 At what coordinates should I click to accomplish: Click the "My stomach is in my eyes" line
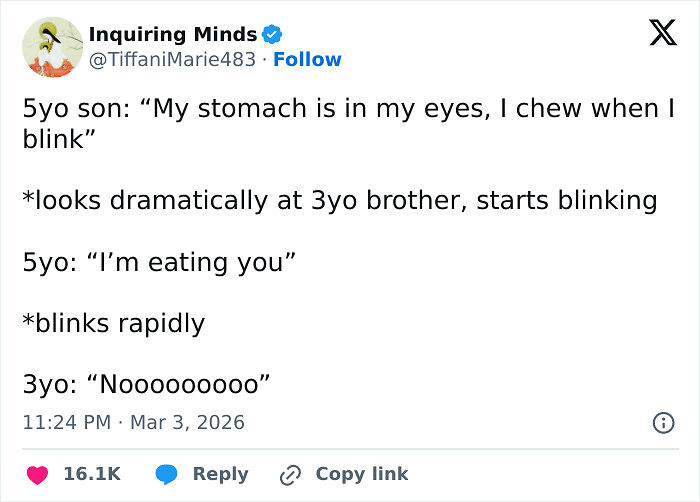pos(340,110)
